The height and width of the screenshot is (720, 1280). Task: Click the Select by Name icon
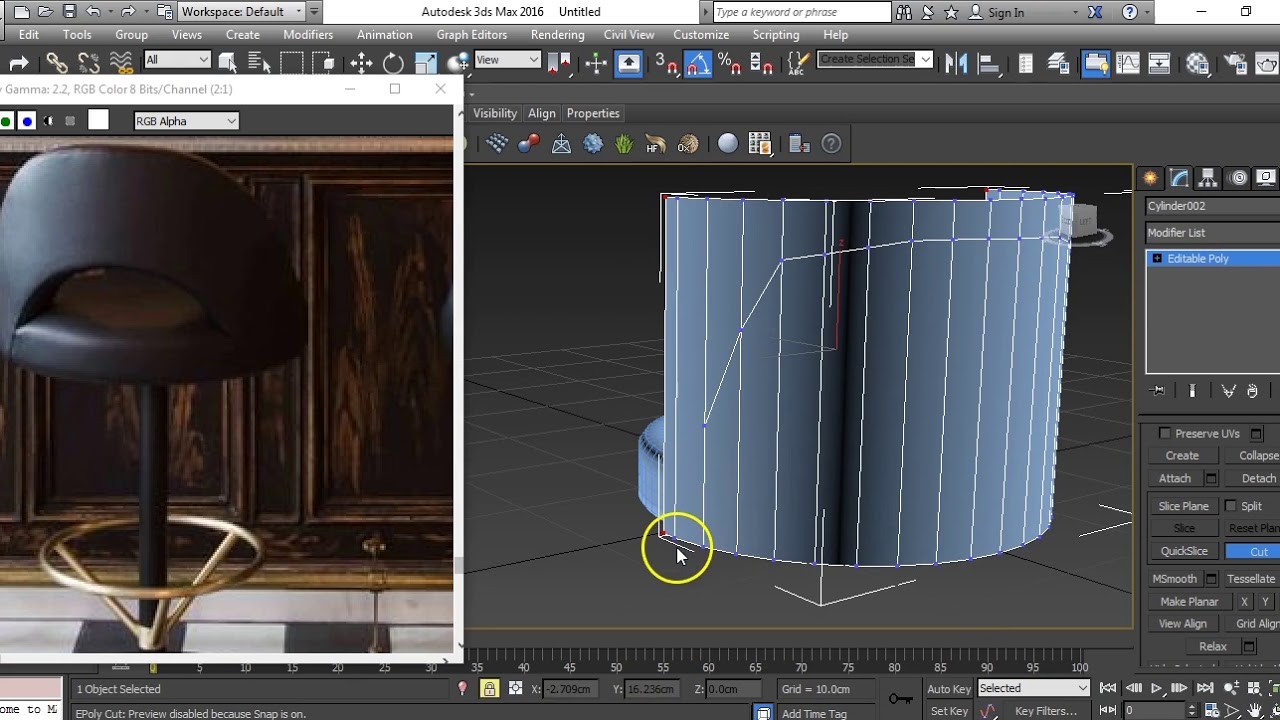259,64
